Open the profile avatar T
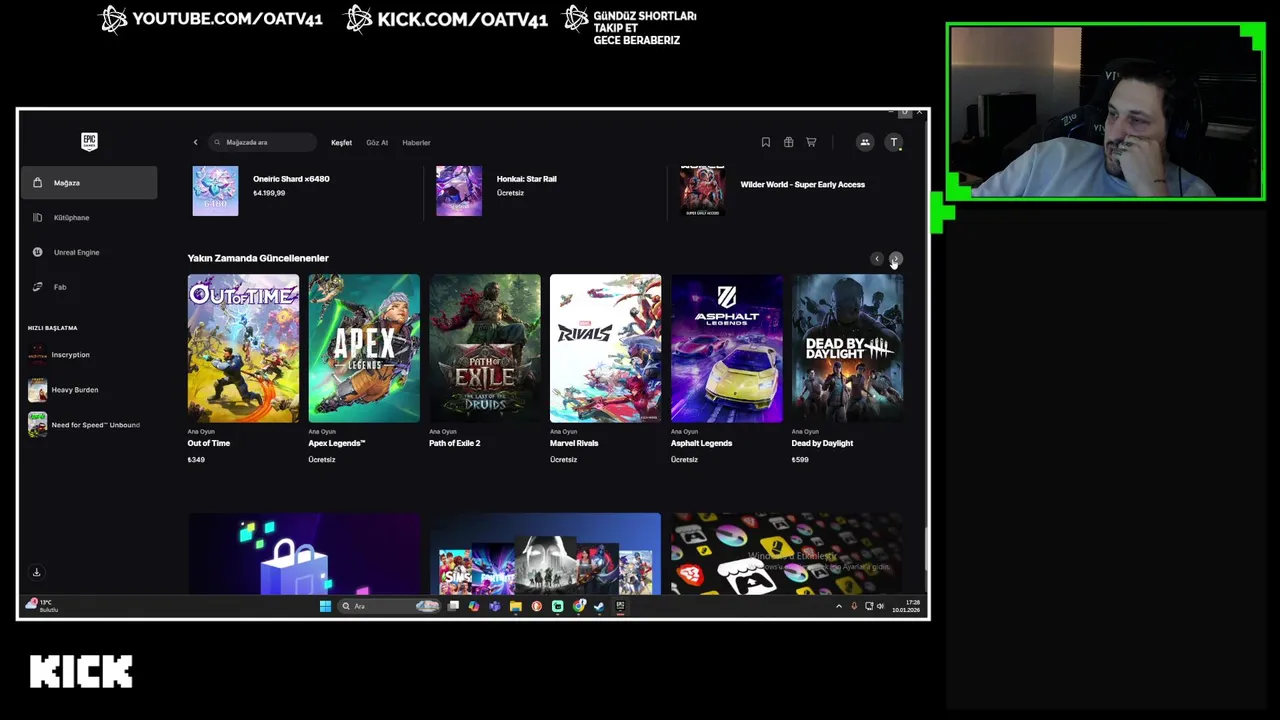This screenshot has width=1280, height=720. coord(894,142)
